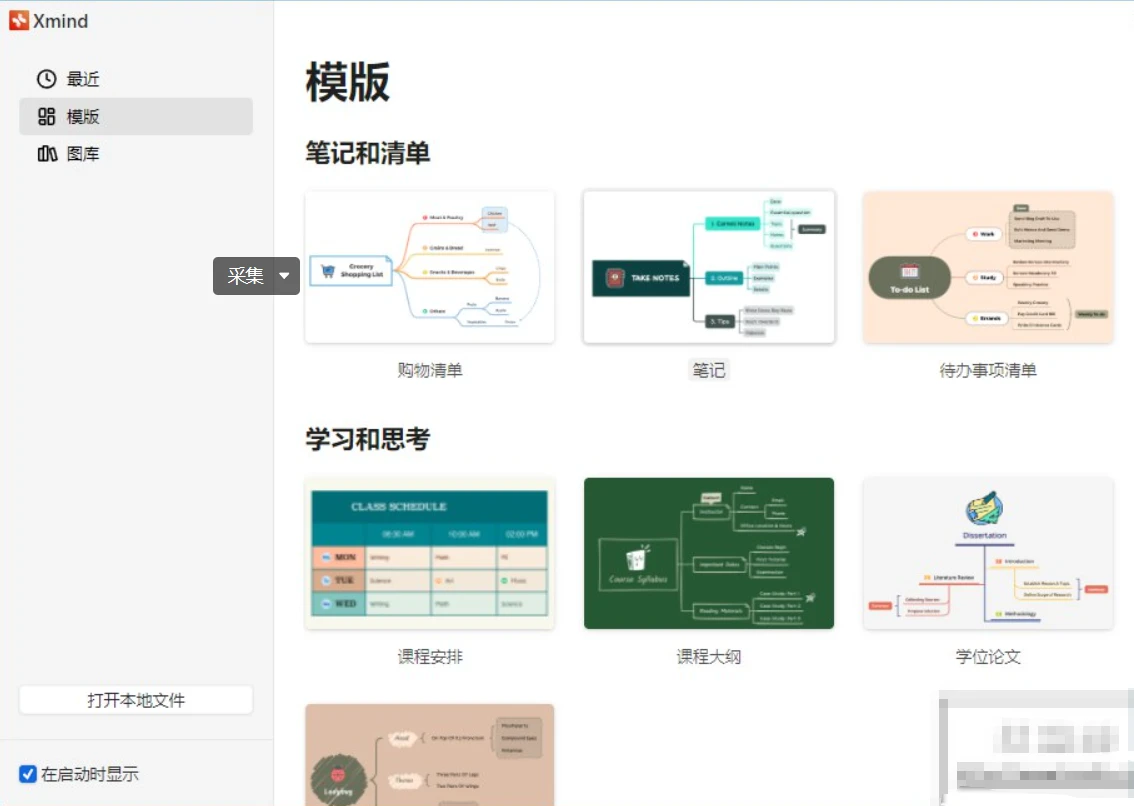Uncheck the 在启动时显示 checkbox
Image resolution: width=1134 pixels, height=806 pixels.
coord(27,773)
